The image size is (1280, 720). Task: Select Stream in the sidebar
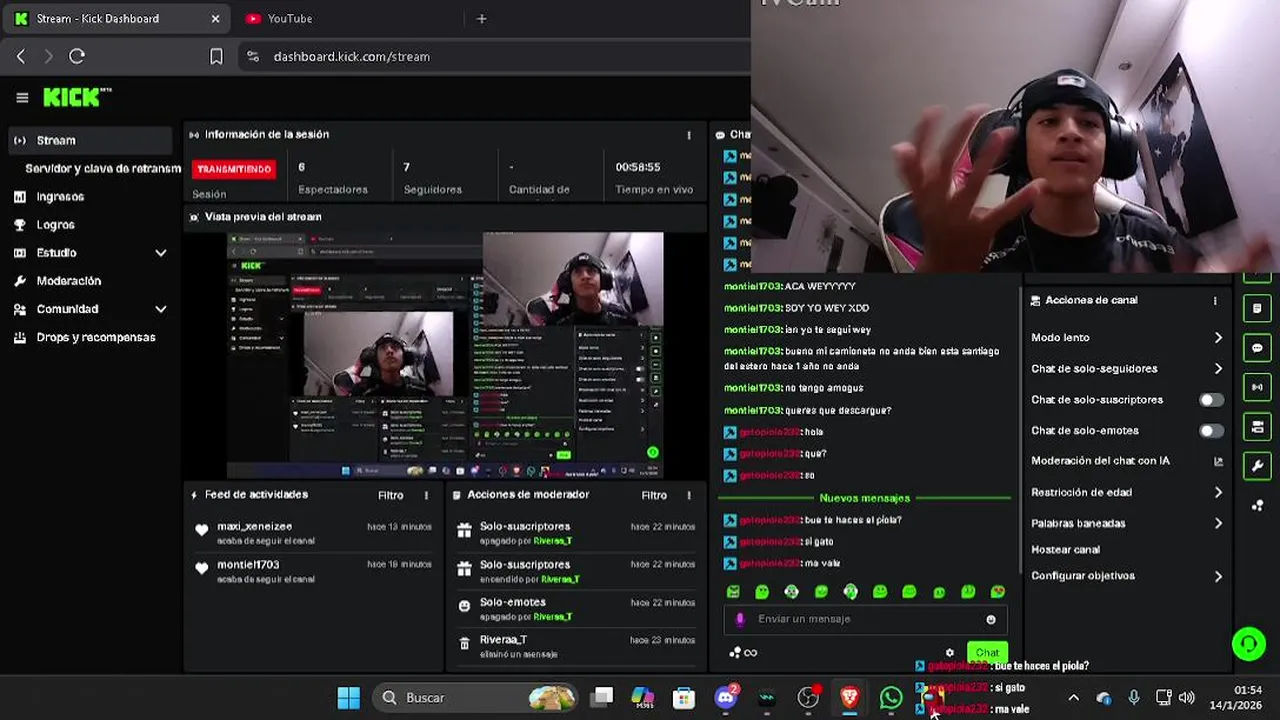pos(90,141)
